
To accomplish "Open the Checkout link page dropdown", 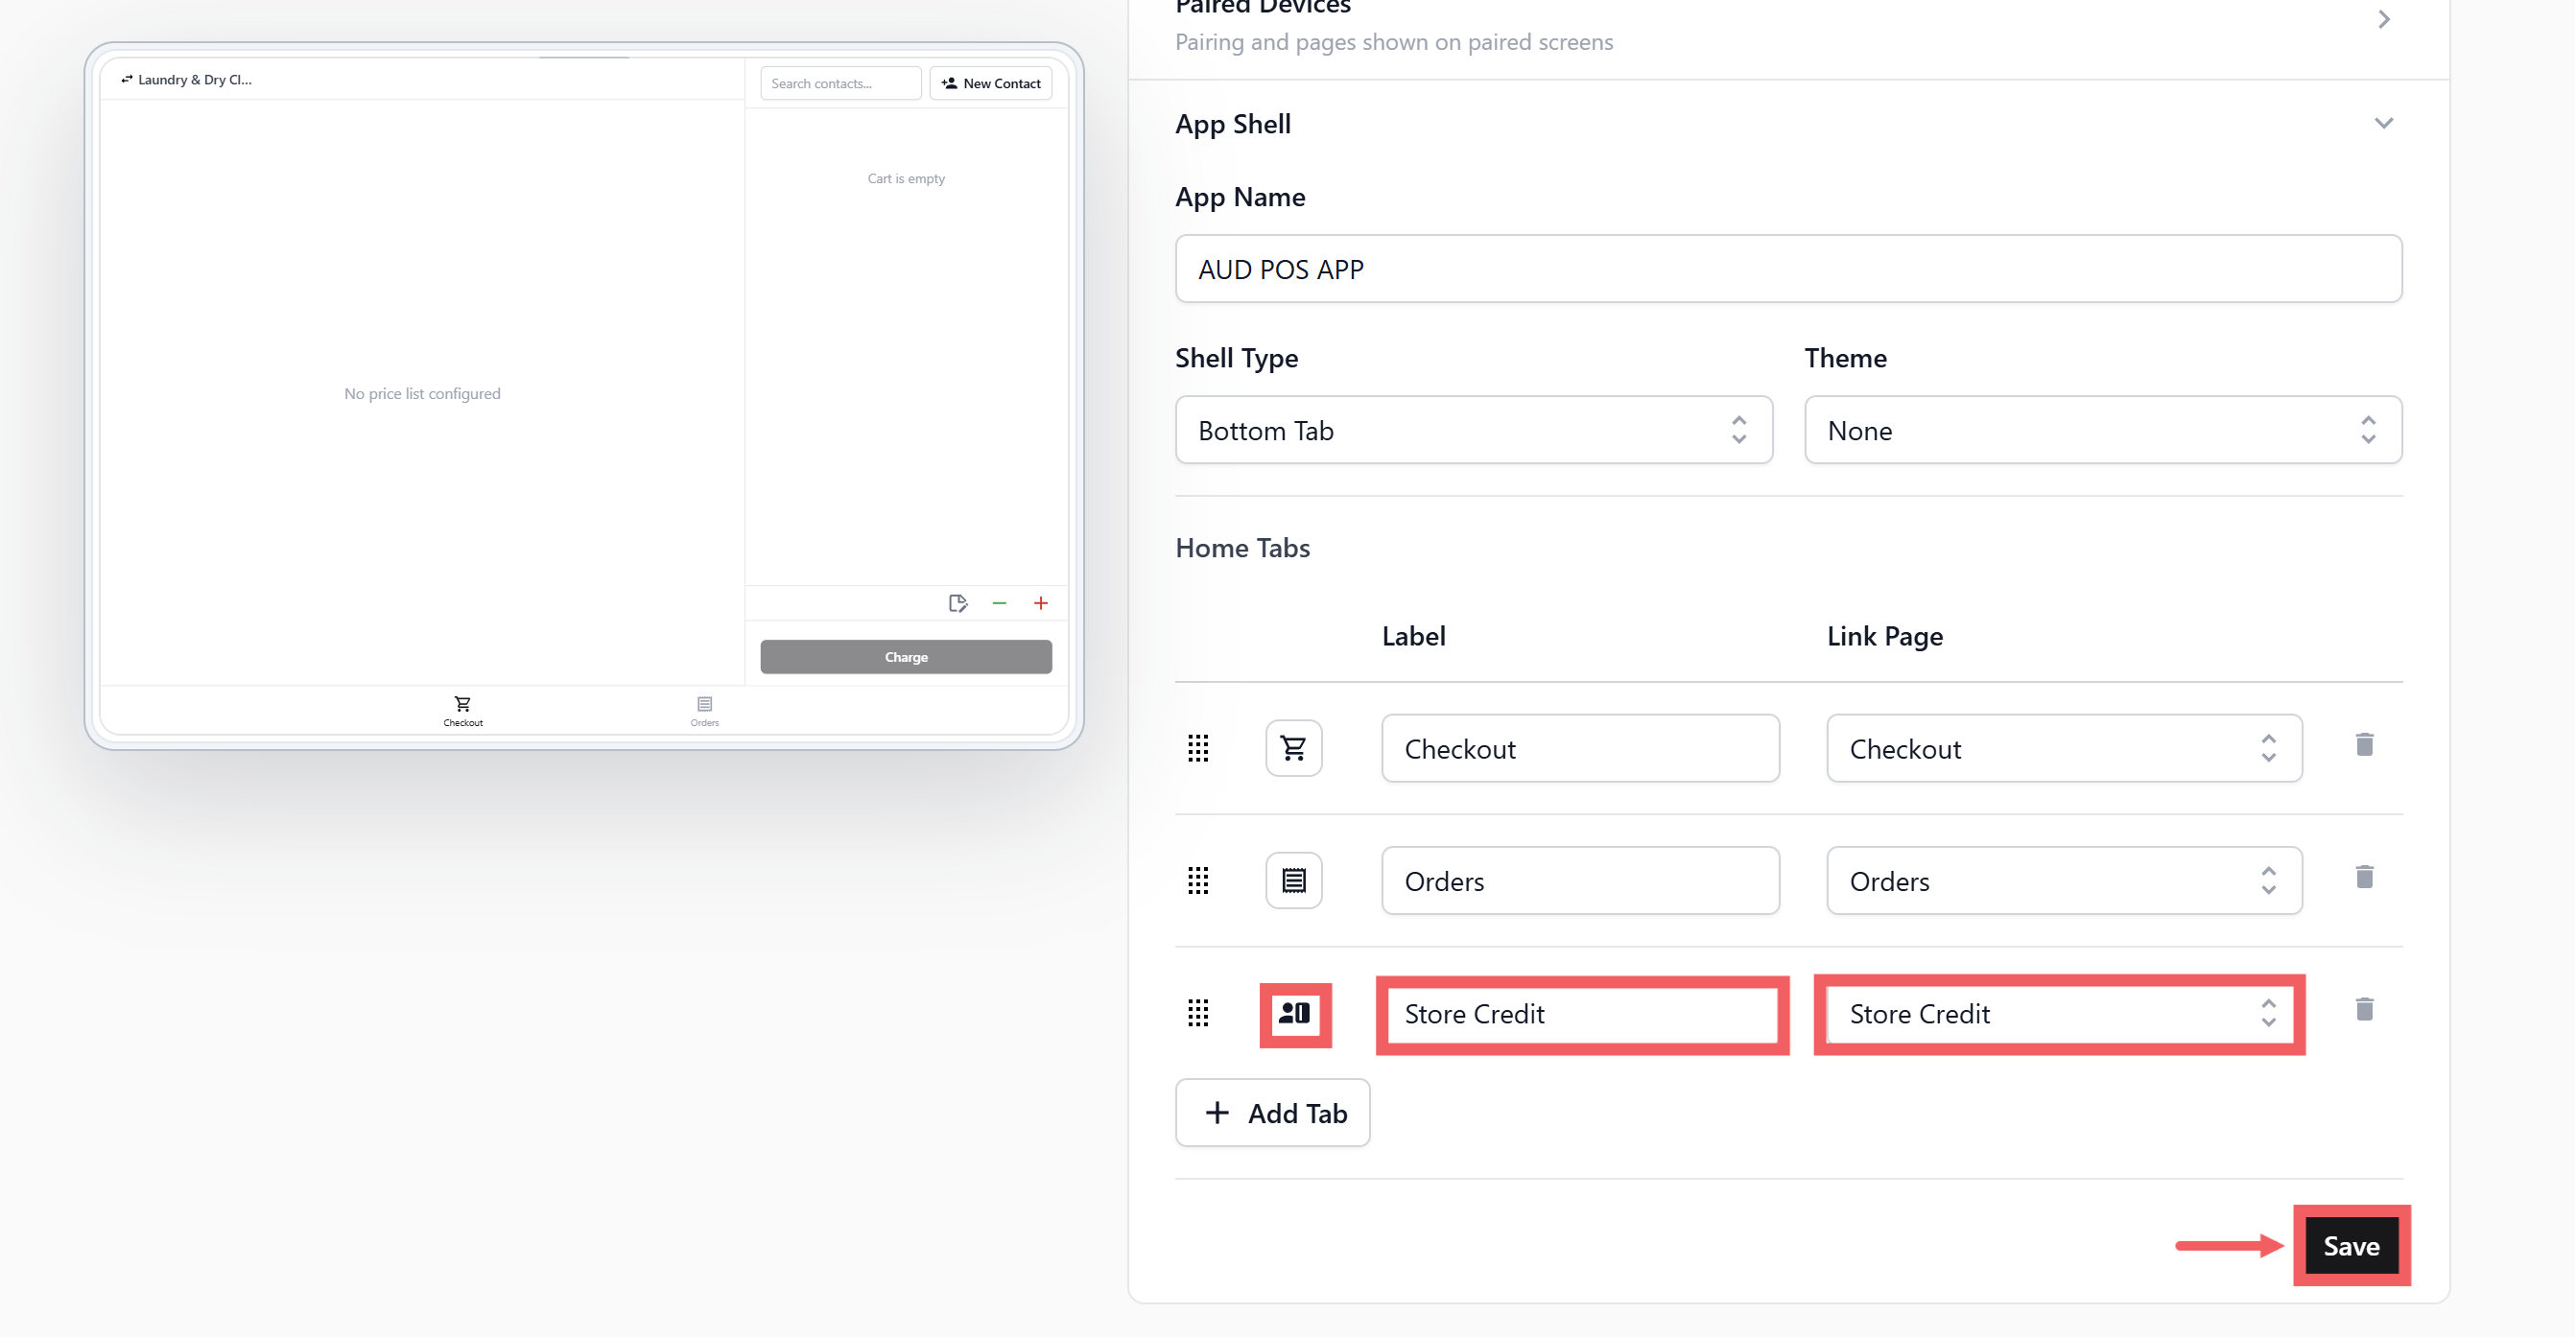I will point(2064,749).
